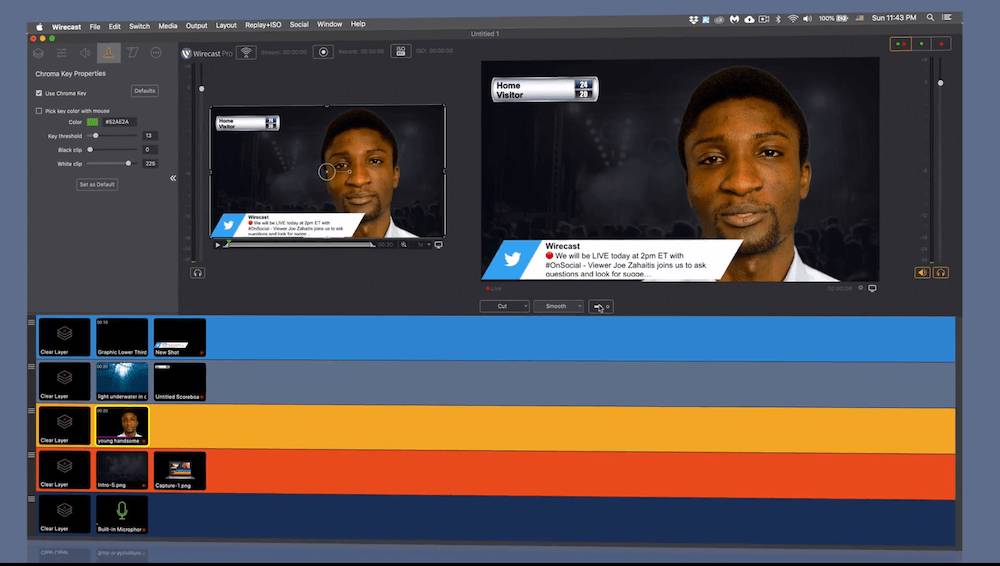Click Set as Default button
Screen dimensions: 1000x566
pos(97,184)
